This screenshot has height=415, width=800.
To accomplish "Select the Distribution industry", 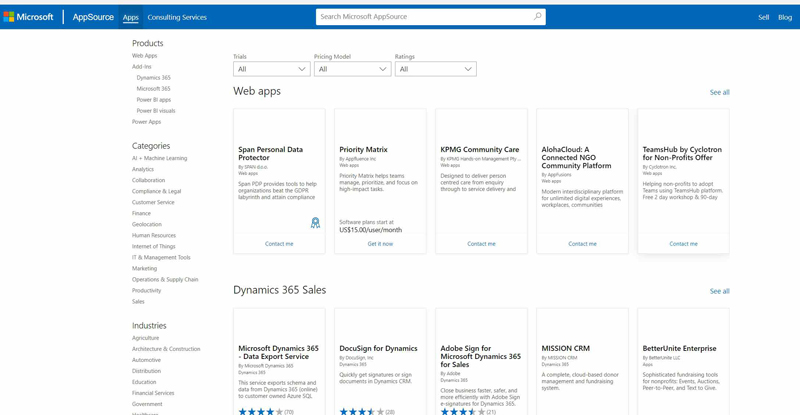I will click(146, 371).
